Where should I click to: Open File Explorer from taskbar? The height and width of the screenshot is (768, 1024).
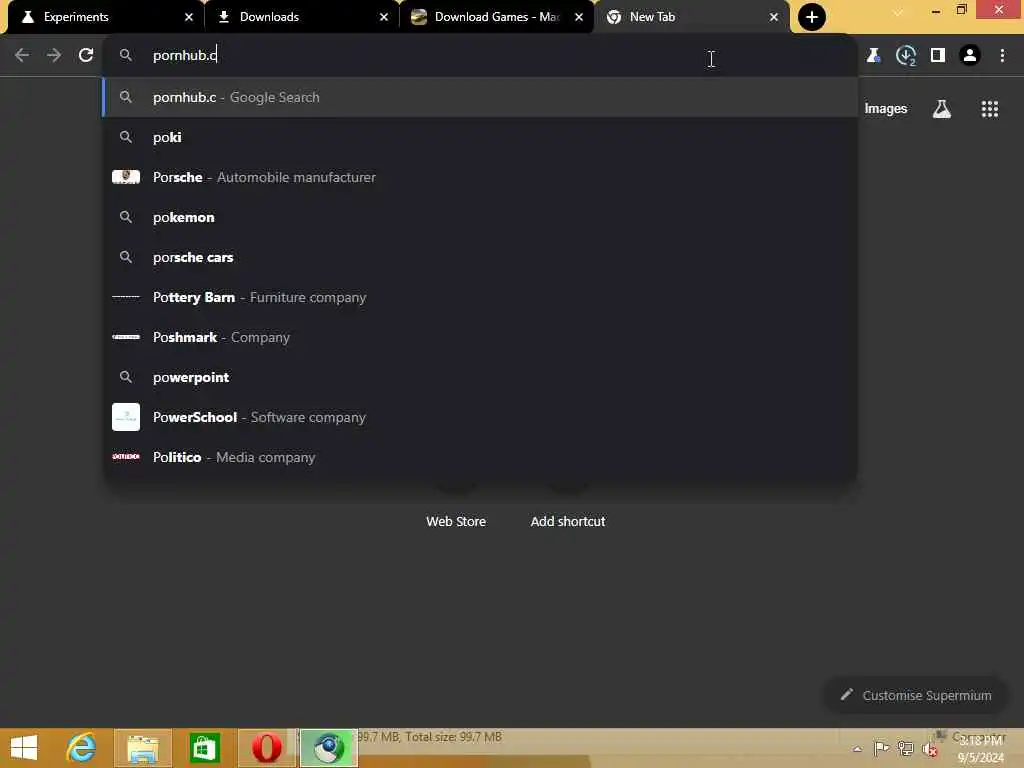tap(143, 748)
